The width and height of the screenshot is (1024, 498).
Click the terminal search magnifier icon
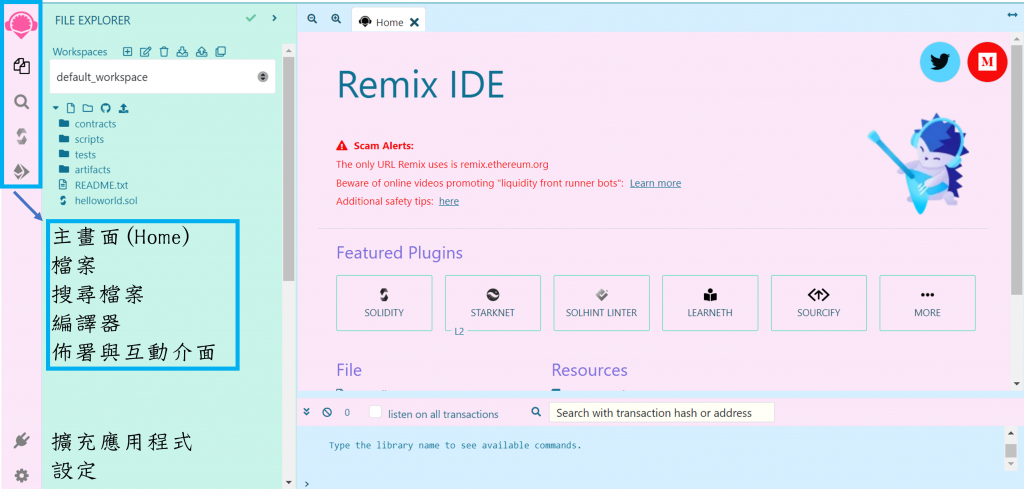tap(536, 412)
